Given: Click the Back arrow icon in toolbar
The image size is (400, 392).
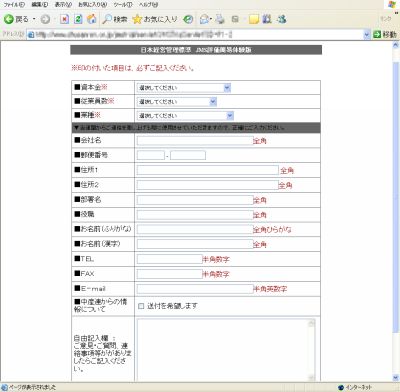Looking at the screenshot, I should (9, 19).
